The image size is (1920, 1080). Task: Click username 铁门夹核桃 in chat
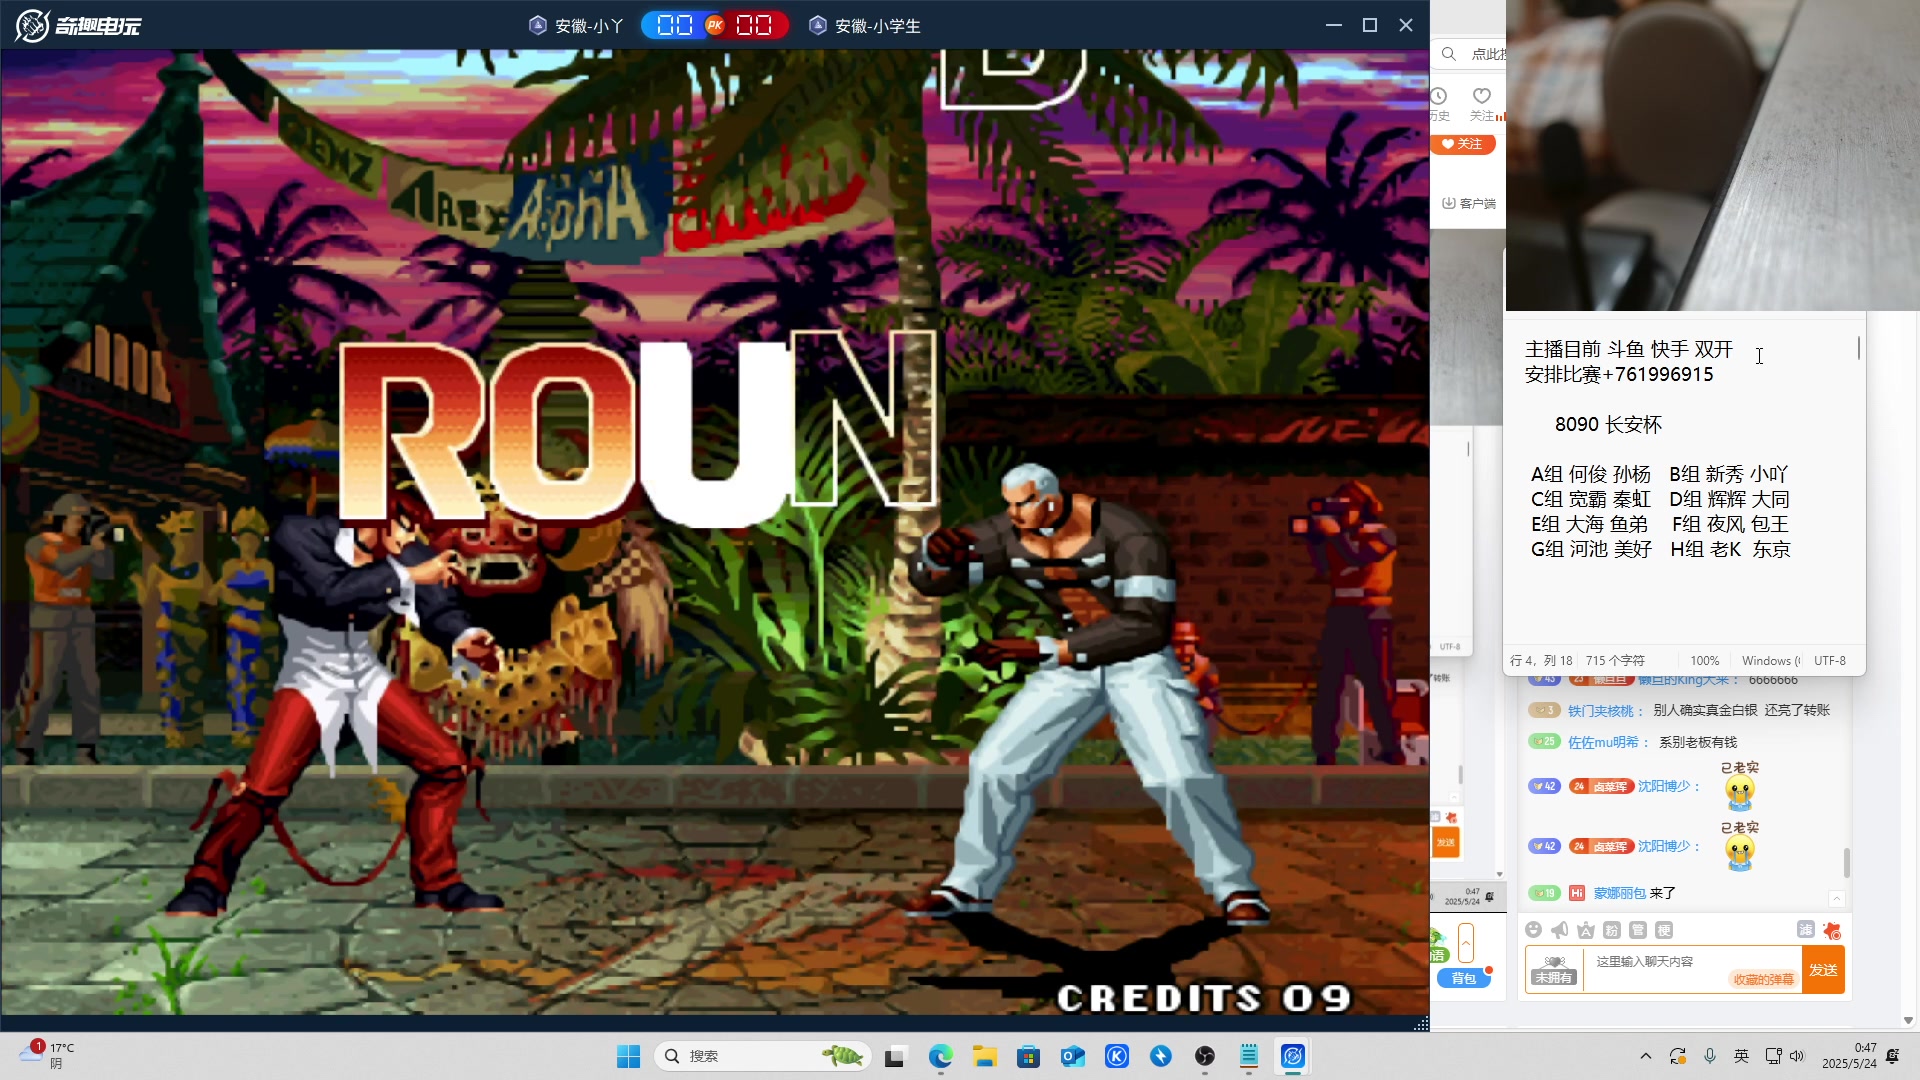(x=1600, y=710)
